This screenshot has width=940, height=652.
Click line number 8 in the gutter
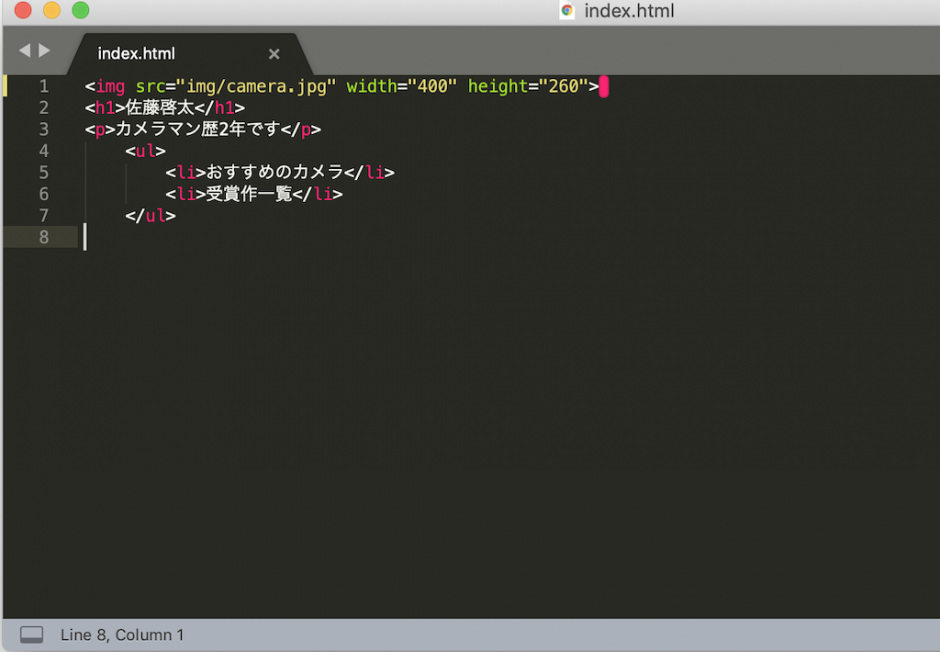[44, 237]
